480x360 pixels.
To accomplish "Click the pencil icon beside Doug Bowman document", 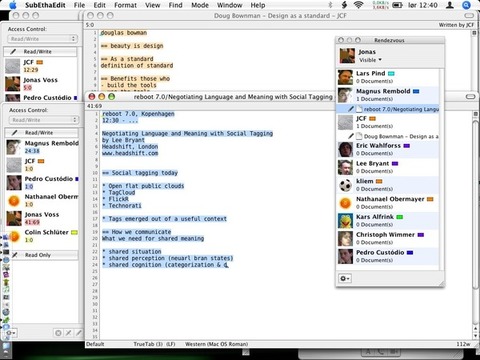I will pyautogui.click(x=351, y=136).
